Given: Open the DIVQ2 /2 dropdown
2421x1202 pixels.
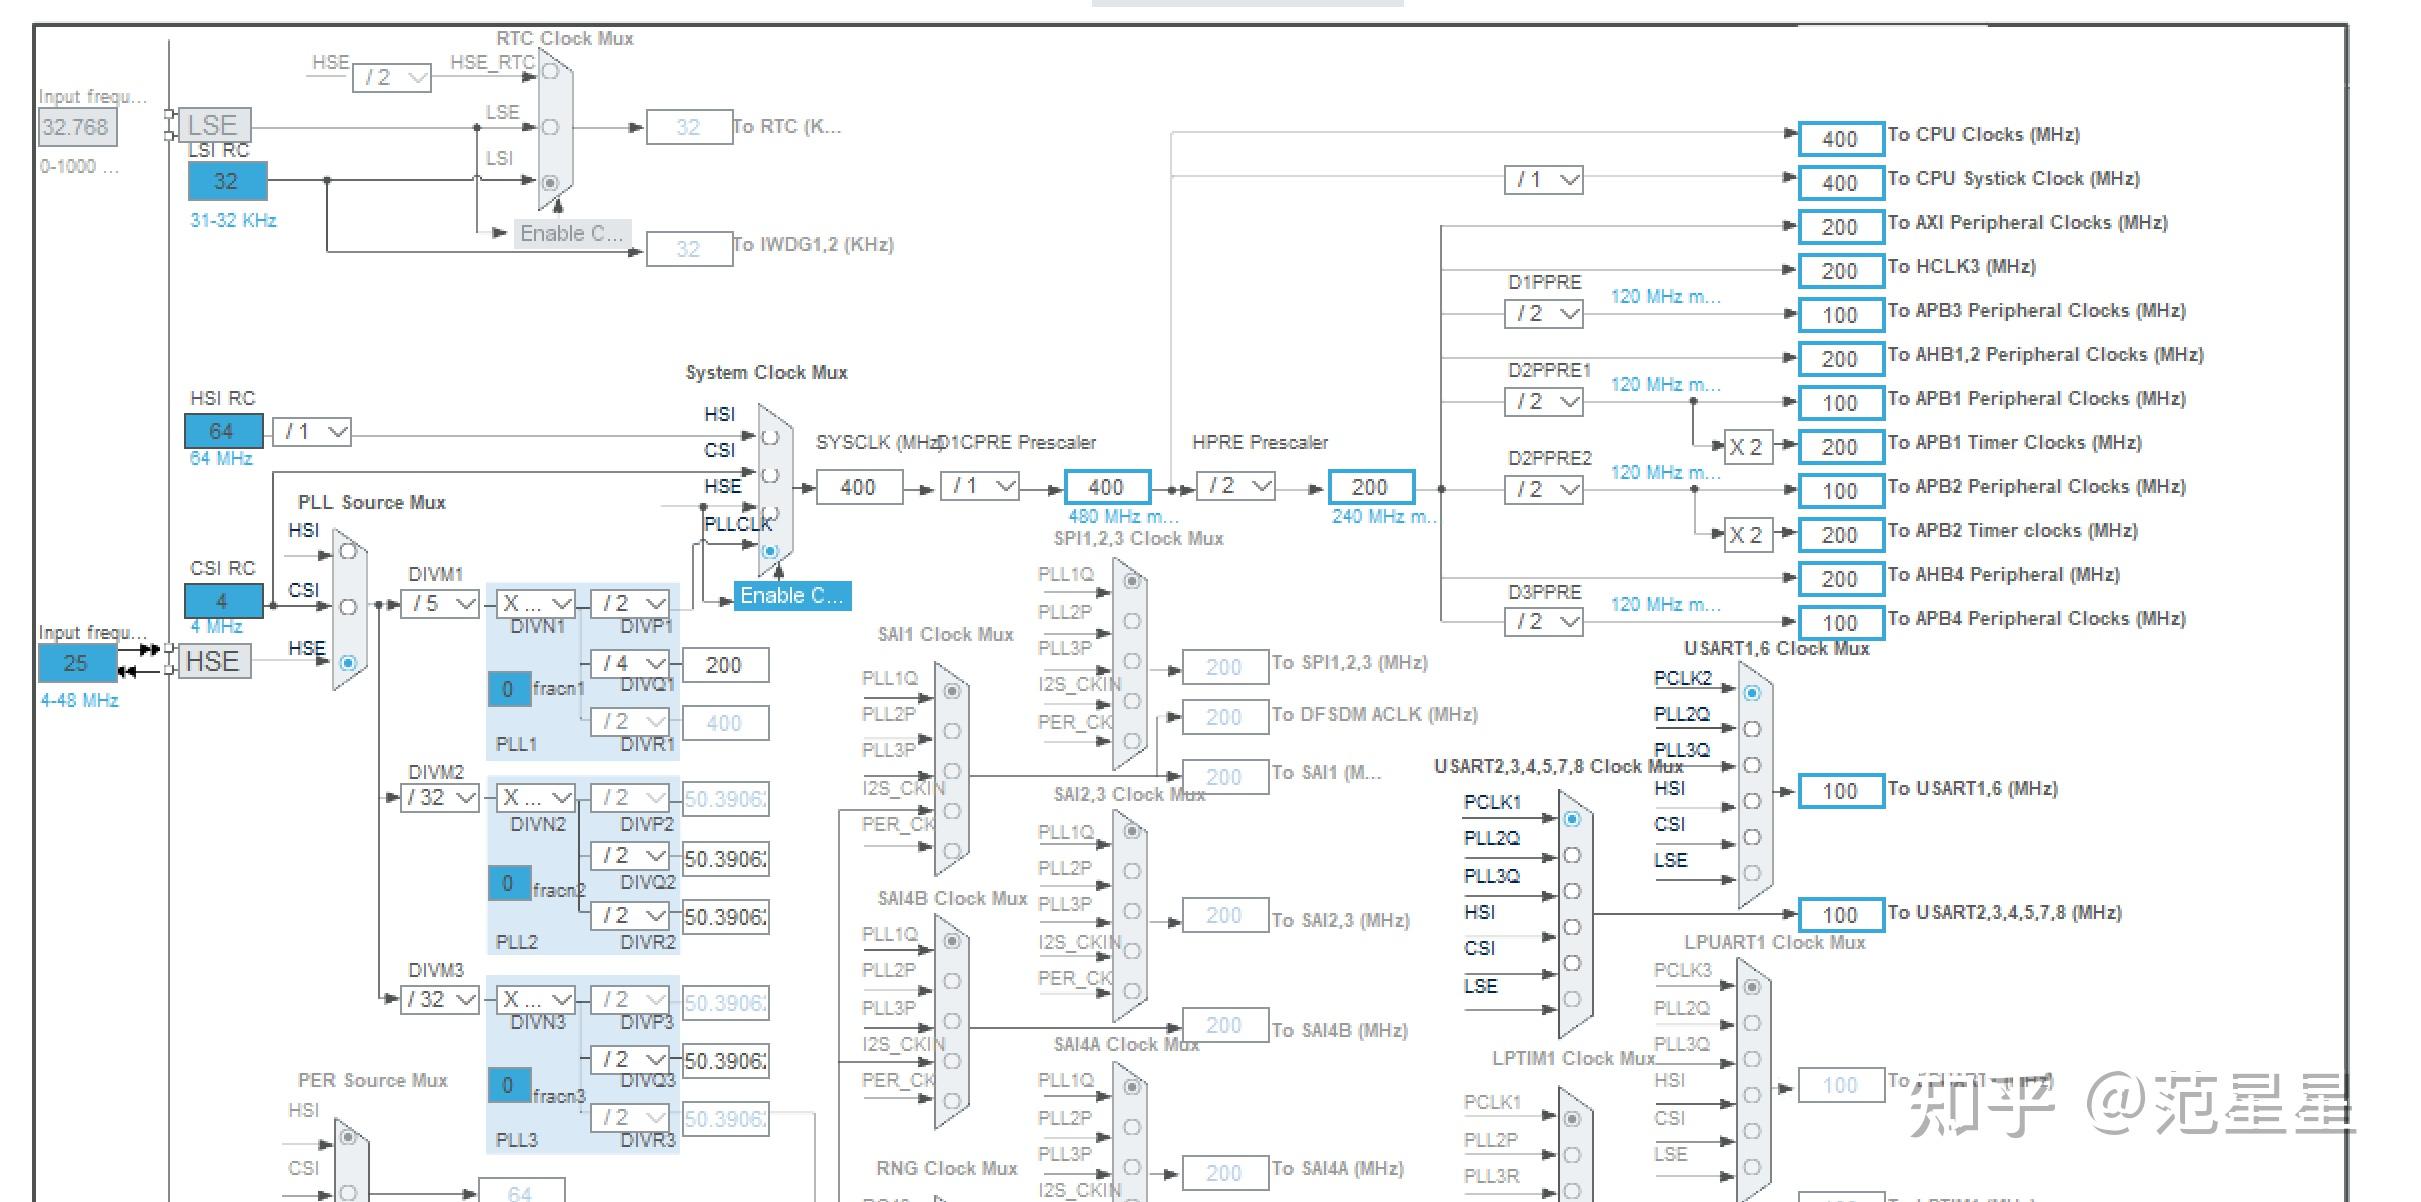Looking at the screenshot, I should coord(630,855).
